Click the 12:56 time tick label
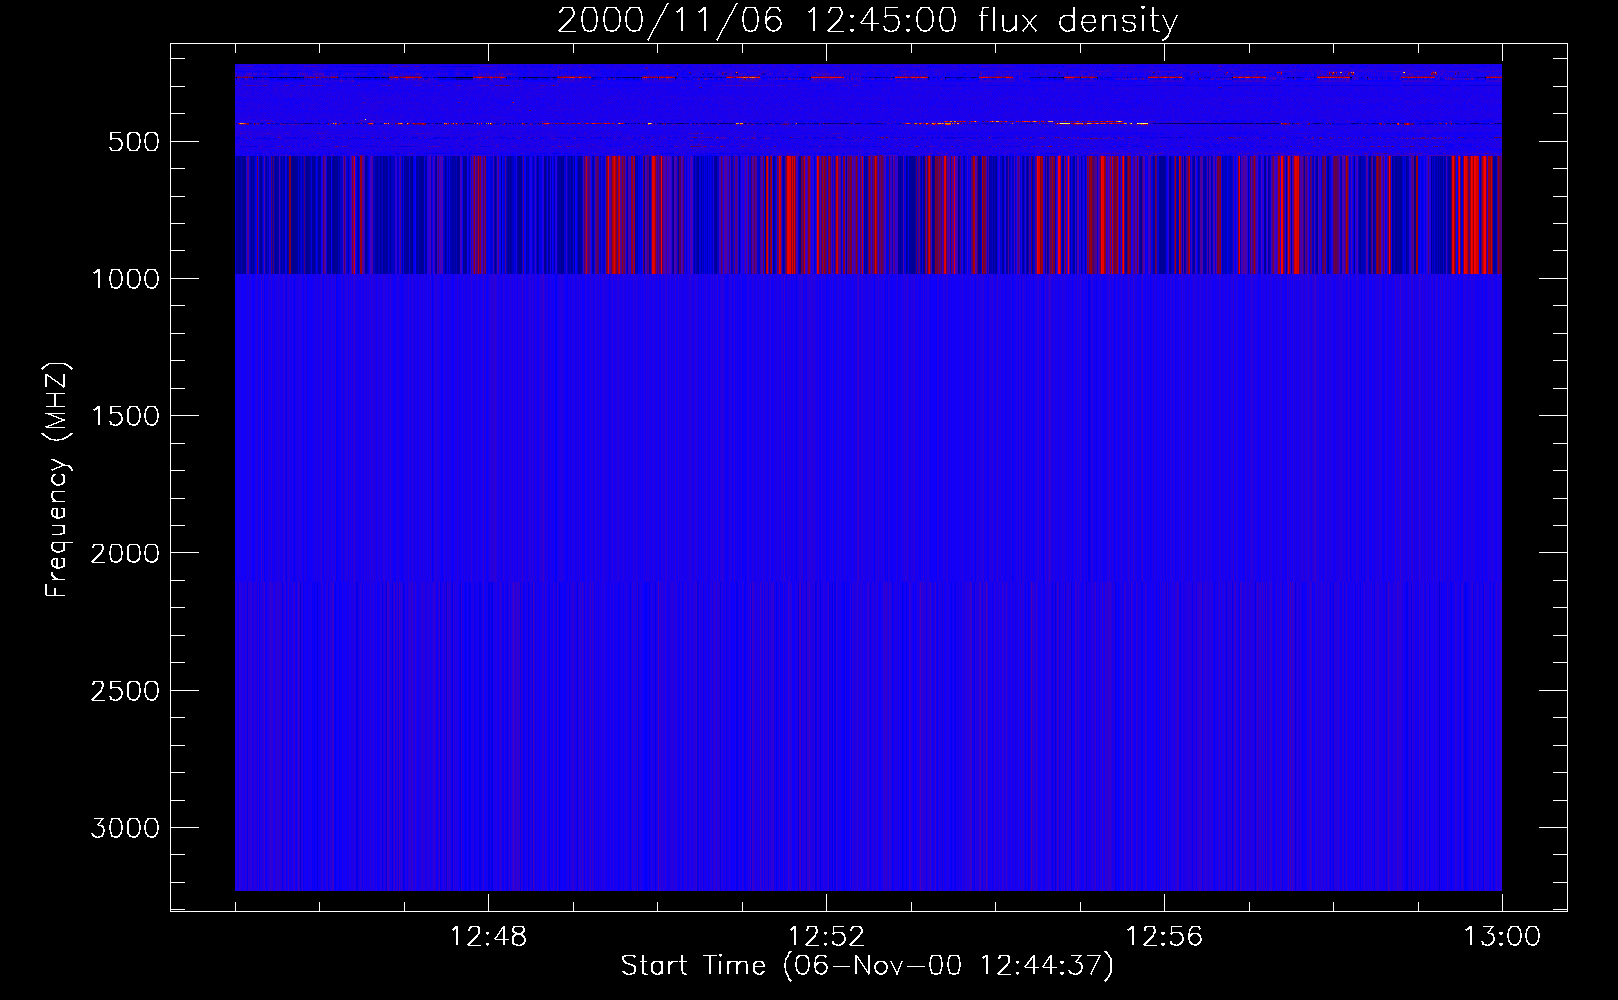The image size is (1618, 1000). 1164,937
